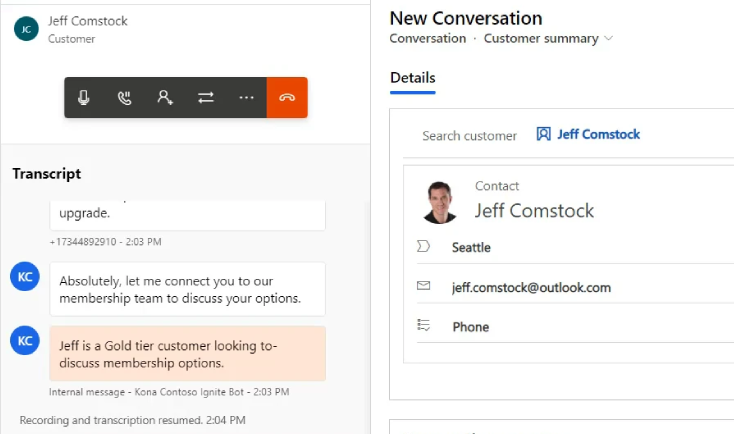End the call with red button

pos(287,97)
